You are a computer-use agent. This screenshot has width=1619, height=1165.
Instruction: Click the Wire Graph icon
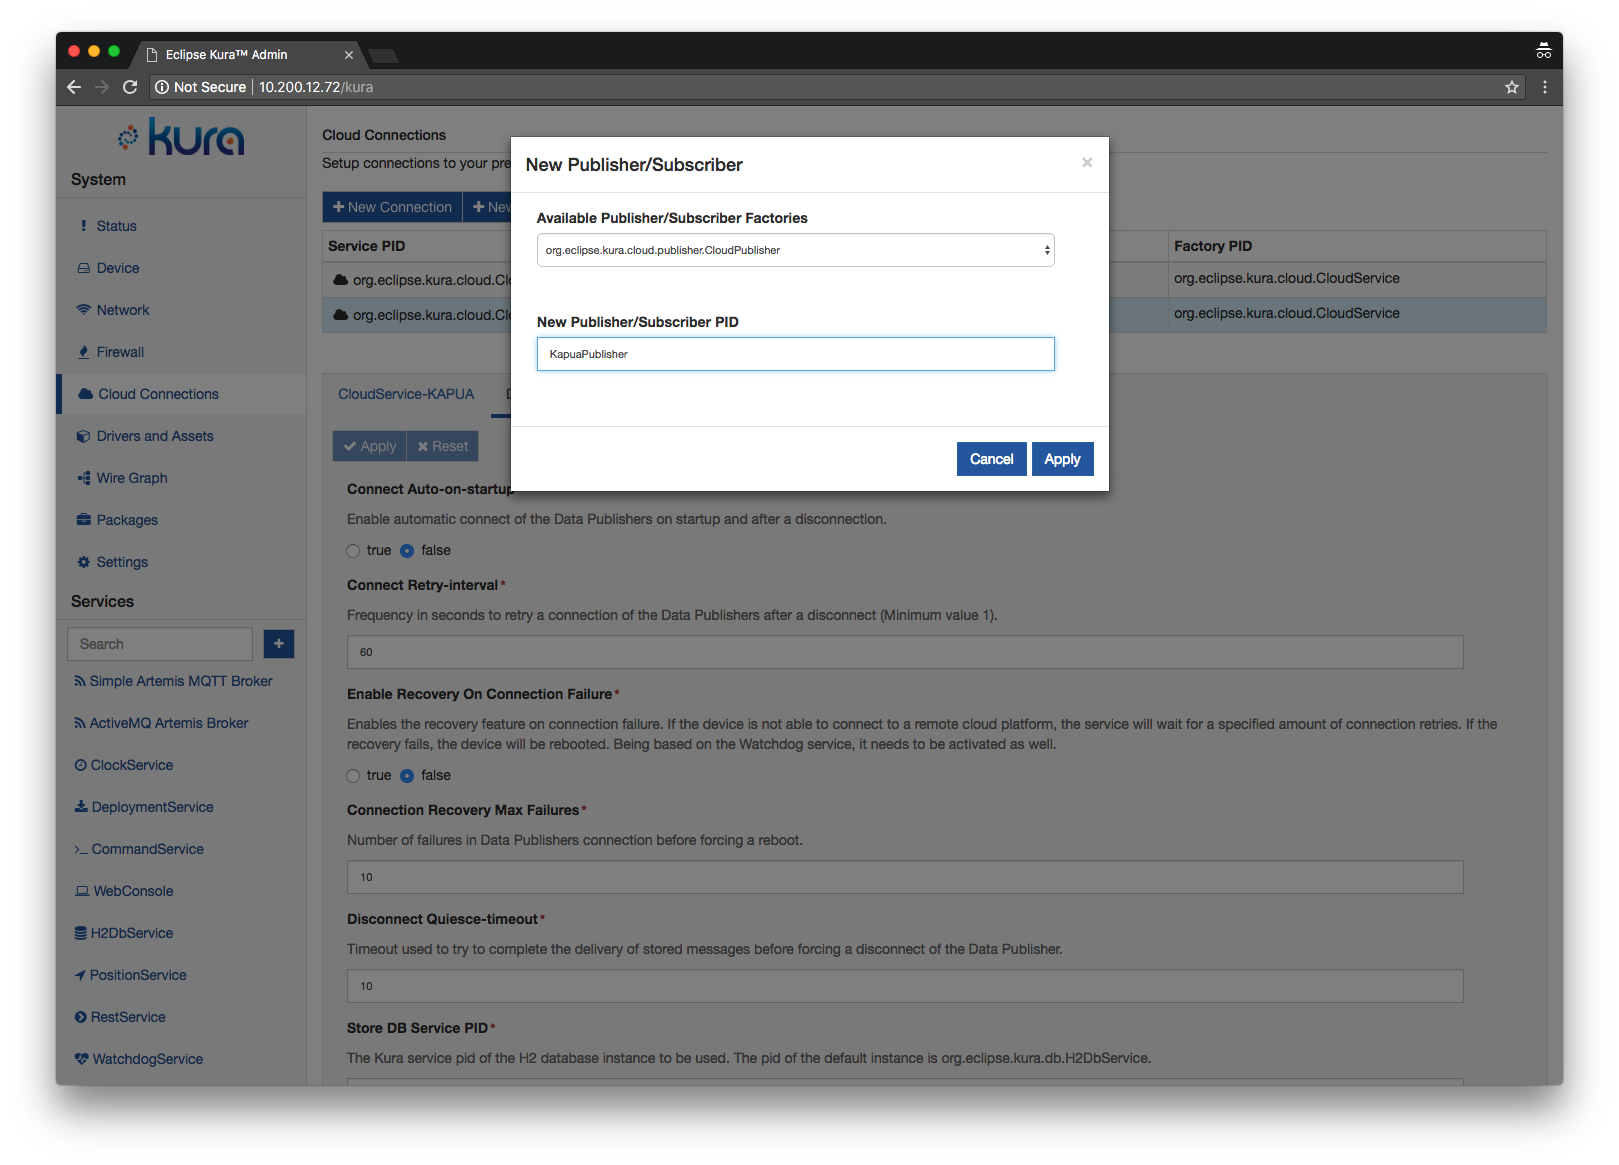[x=84, y=478]
